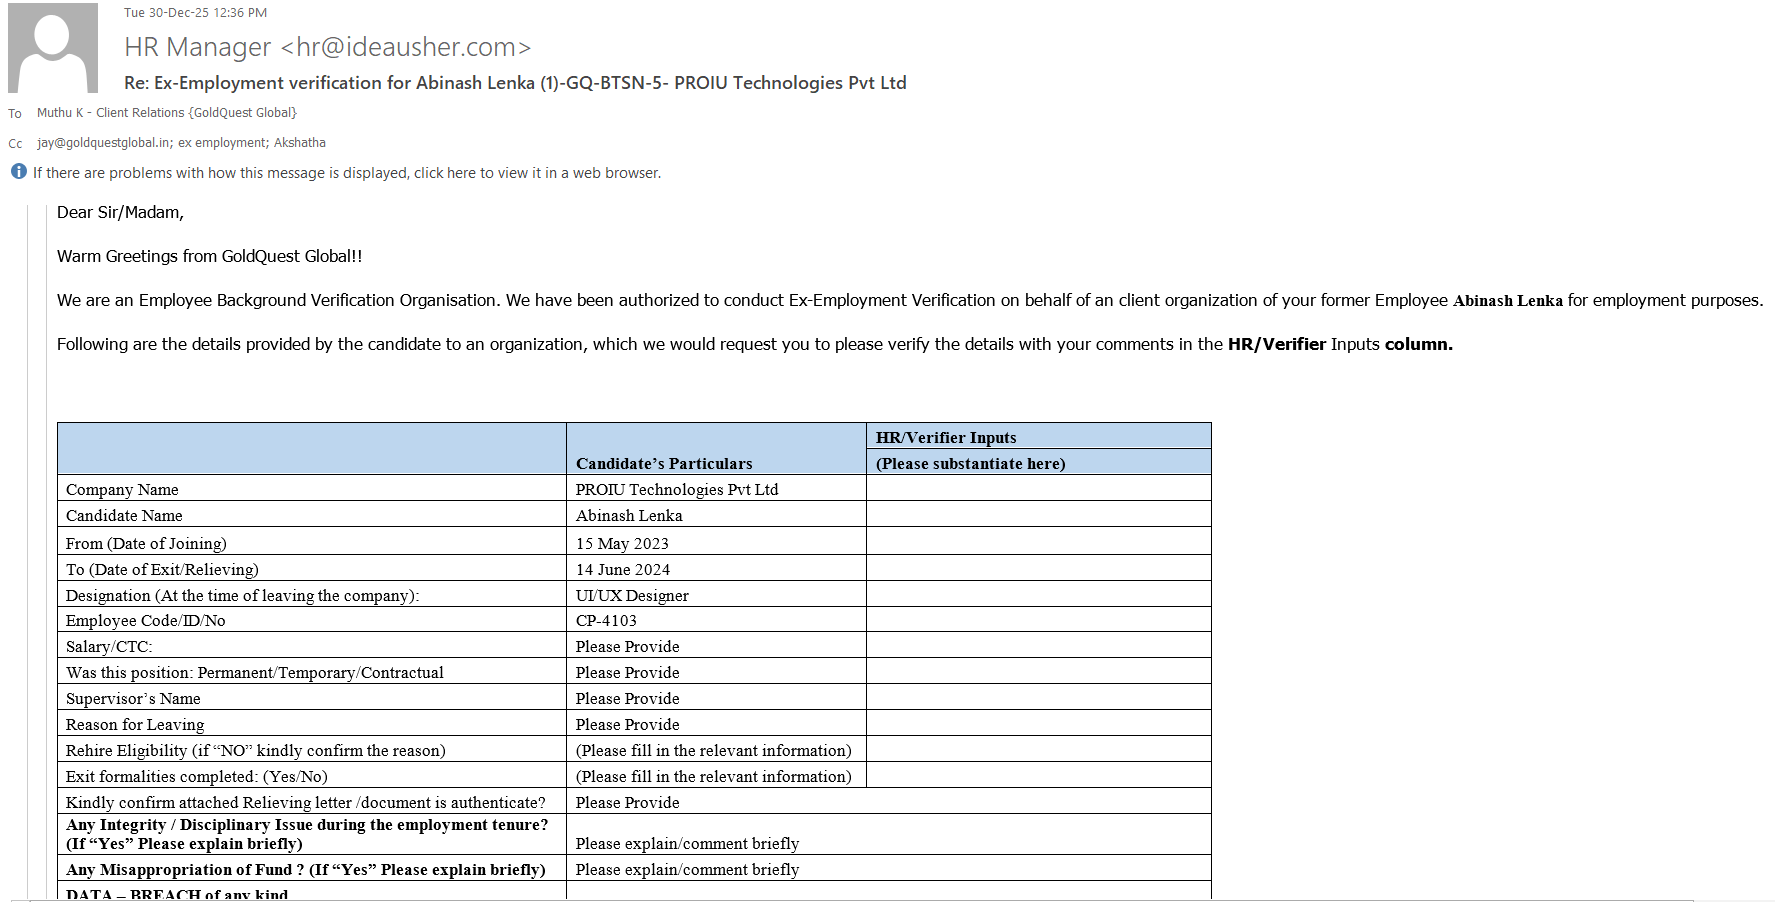Screen dimensions: 1775x902
Task: Click the email subject line text
Action: tap(515, 83)
